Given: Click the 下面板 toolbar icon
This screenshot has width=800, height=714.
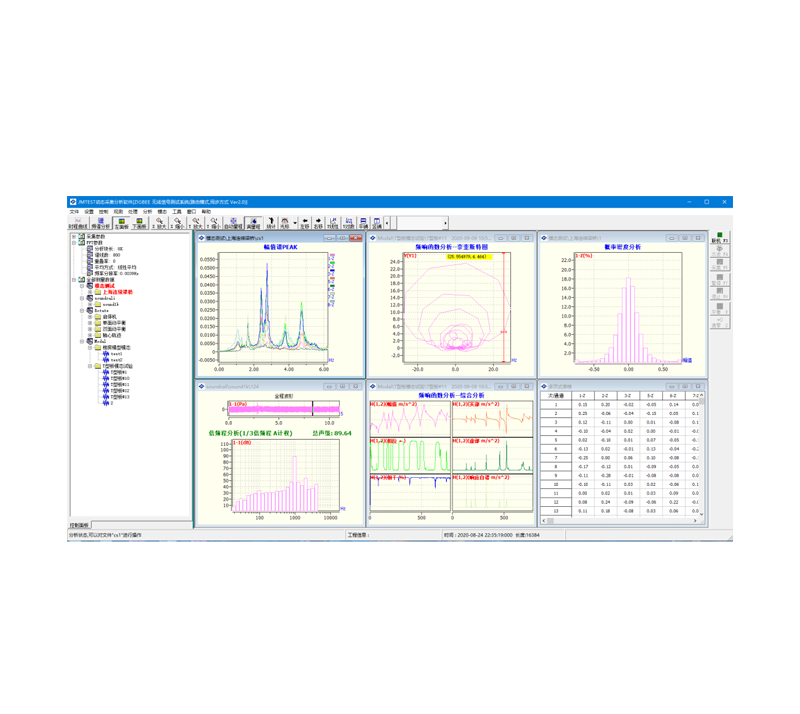Looking at the screenshot, I should click(x=141, y=223).
